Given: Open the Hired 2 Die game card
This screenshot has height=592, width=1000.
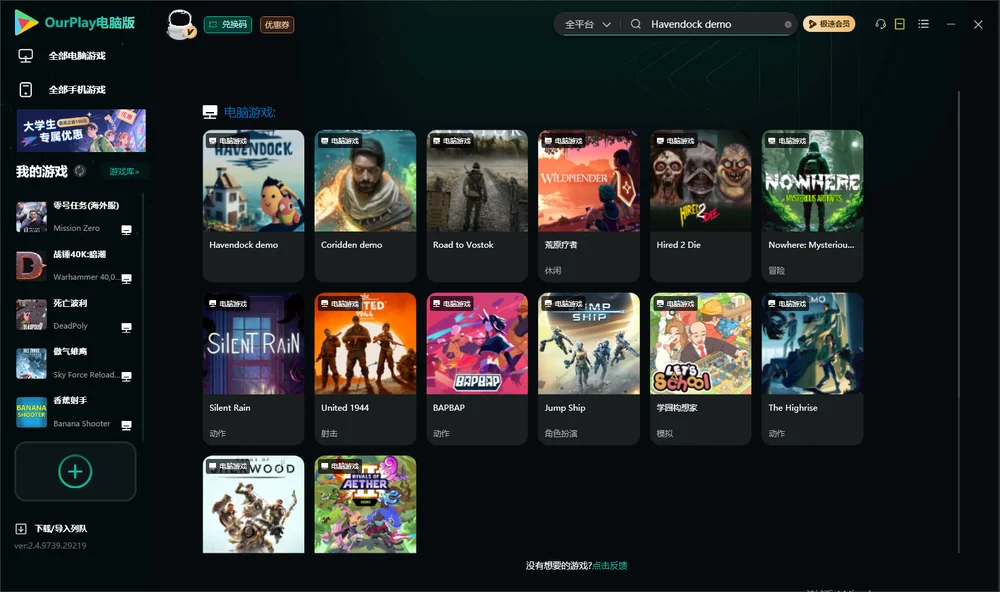Looking at the screenshot, I should (701, 205).
